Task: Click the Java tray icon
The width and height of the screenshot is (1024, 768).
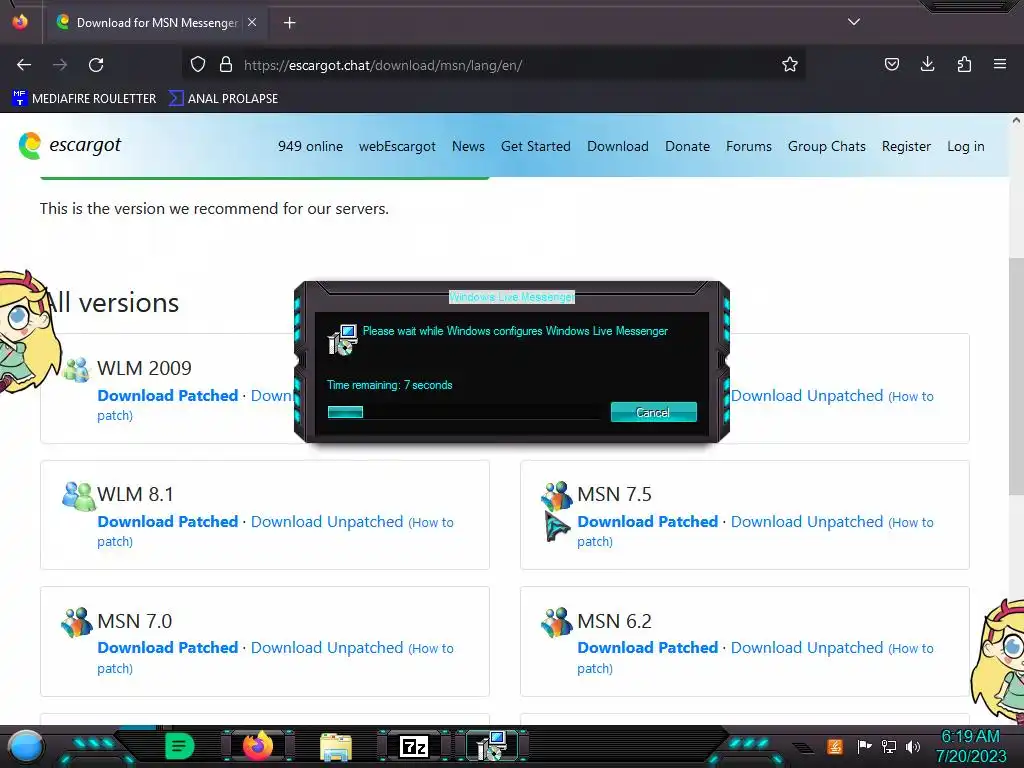Action: [x=834, y=746]
